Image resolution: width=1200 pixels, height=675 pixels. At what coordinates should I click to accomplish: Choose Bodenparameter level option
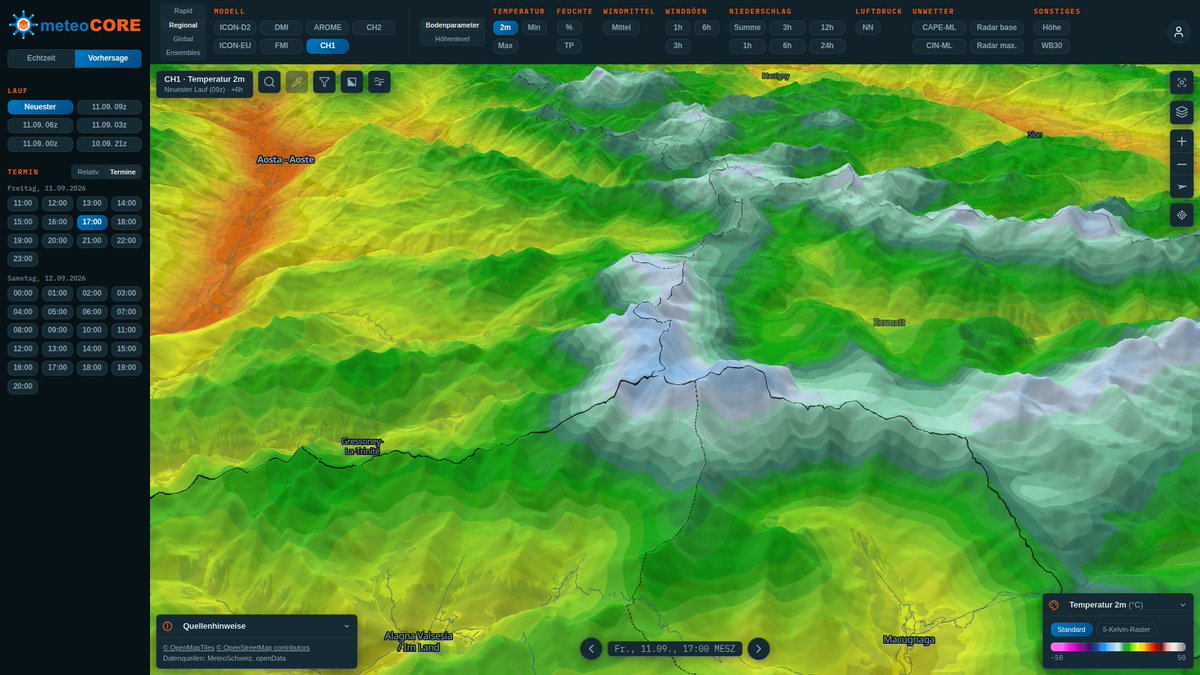pos(452,25)
